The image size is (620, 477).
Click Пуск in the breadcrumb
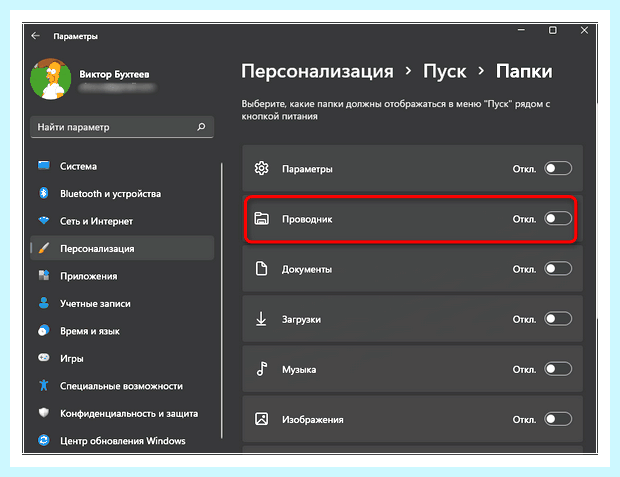pyautogui.click(x=444, y=72)
